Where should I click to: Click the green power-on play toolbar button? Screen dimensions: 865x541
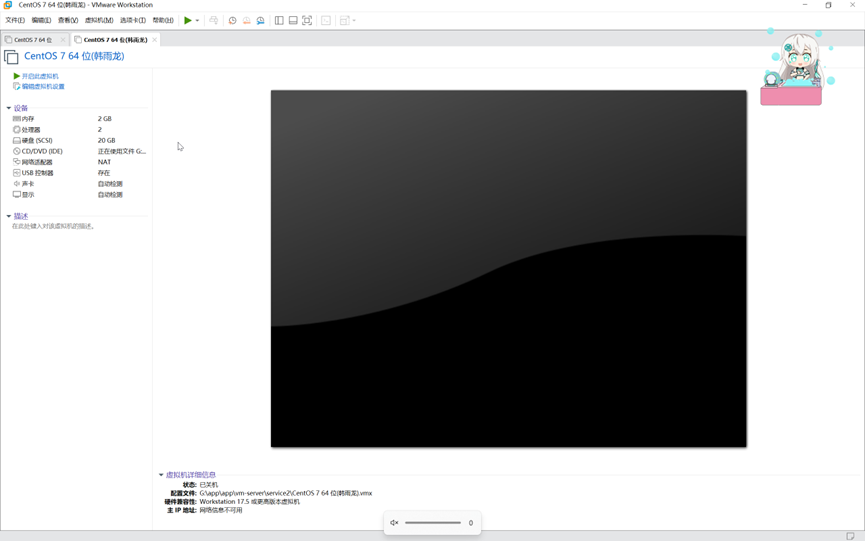click(x=188, y=20)
